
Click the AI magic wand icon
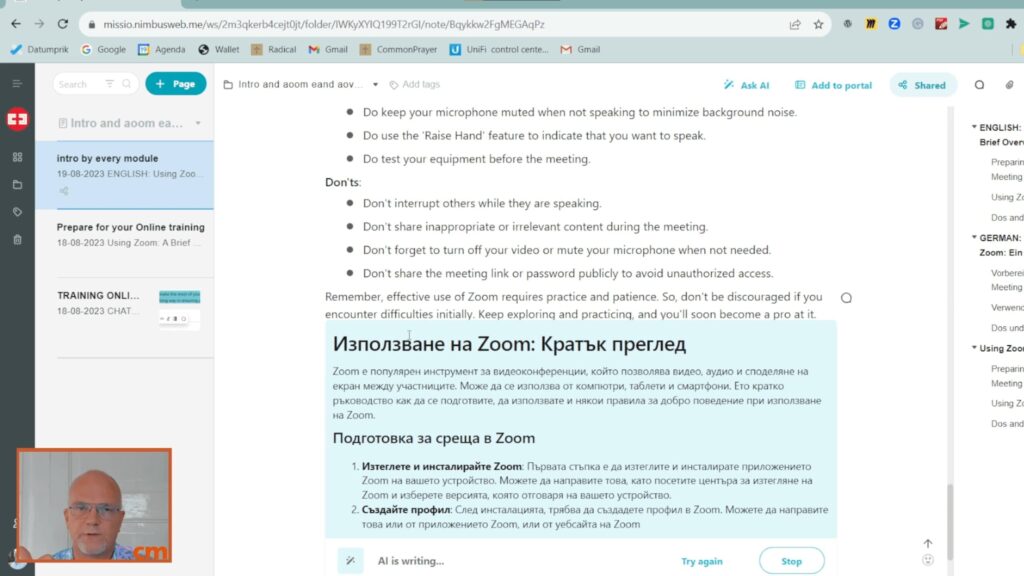click(x=351, y=561)
